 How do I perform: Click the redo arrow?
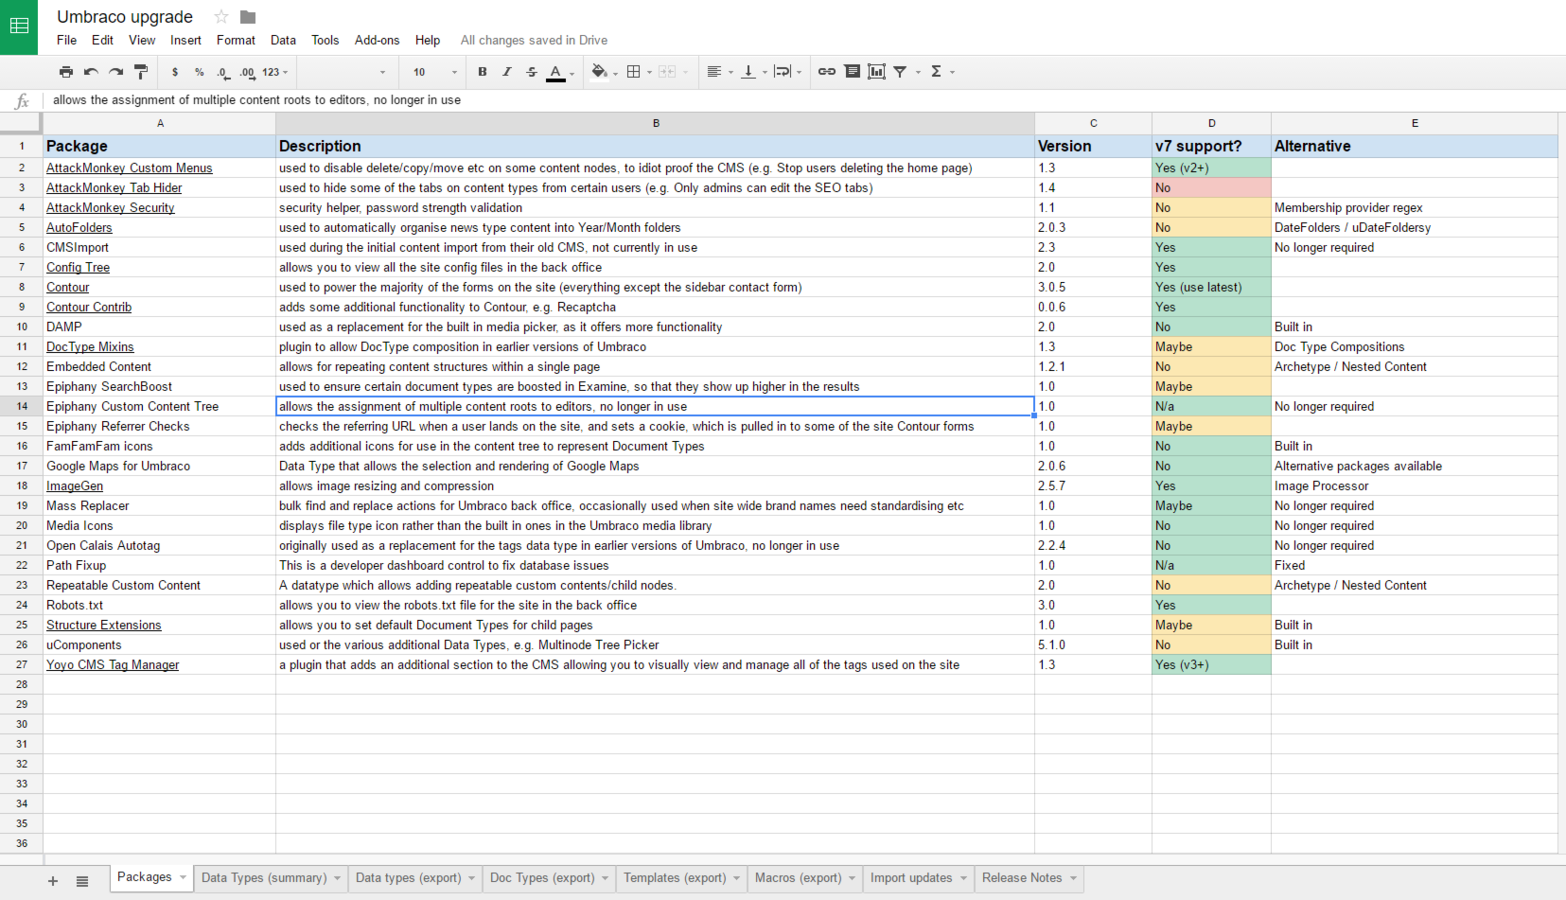pos(116,72)
